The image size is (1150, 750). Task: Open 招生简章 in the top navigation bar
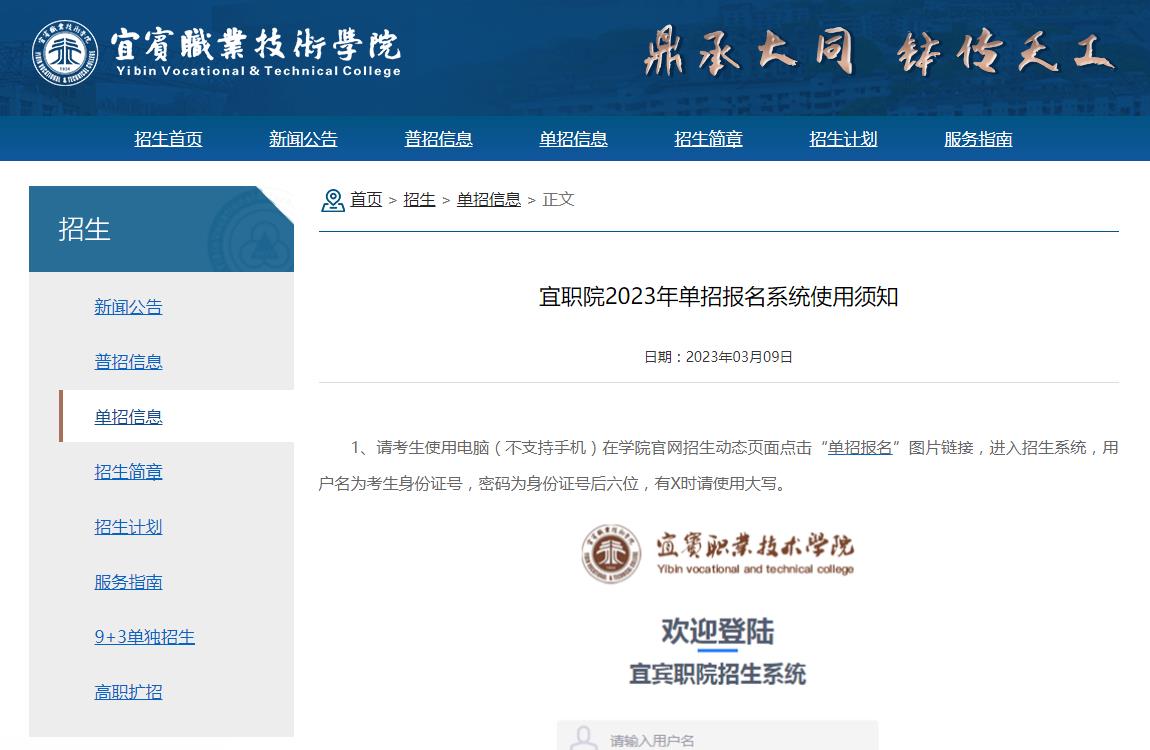tap(708, 139)
